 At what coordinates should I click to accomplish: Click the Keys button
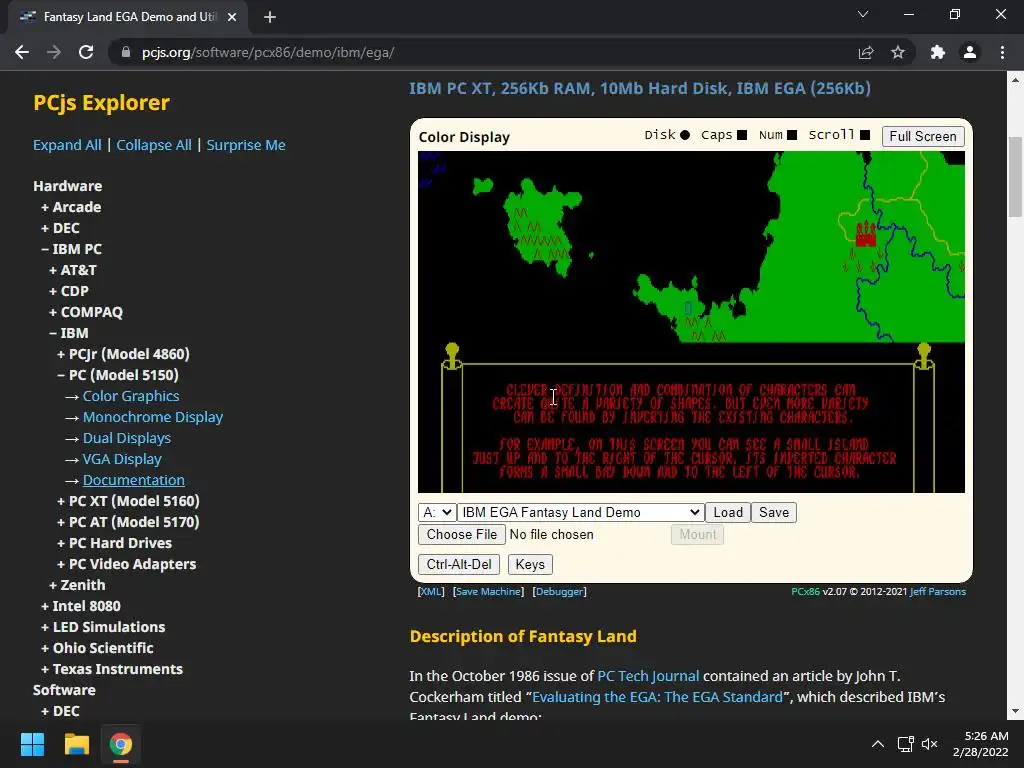[530, 564]
